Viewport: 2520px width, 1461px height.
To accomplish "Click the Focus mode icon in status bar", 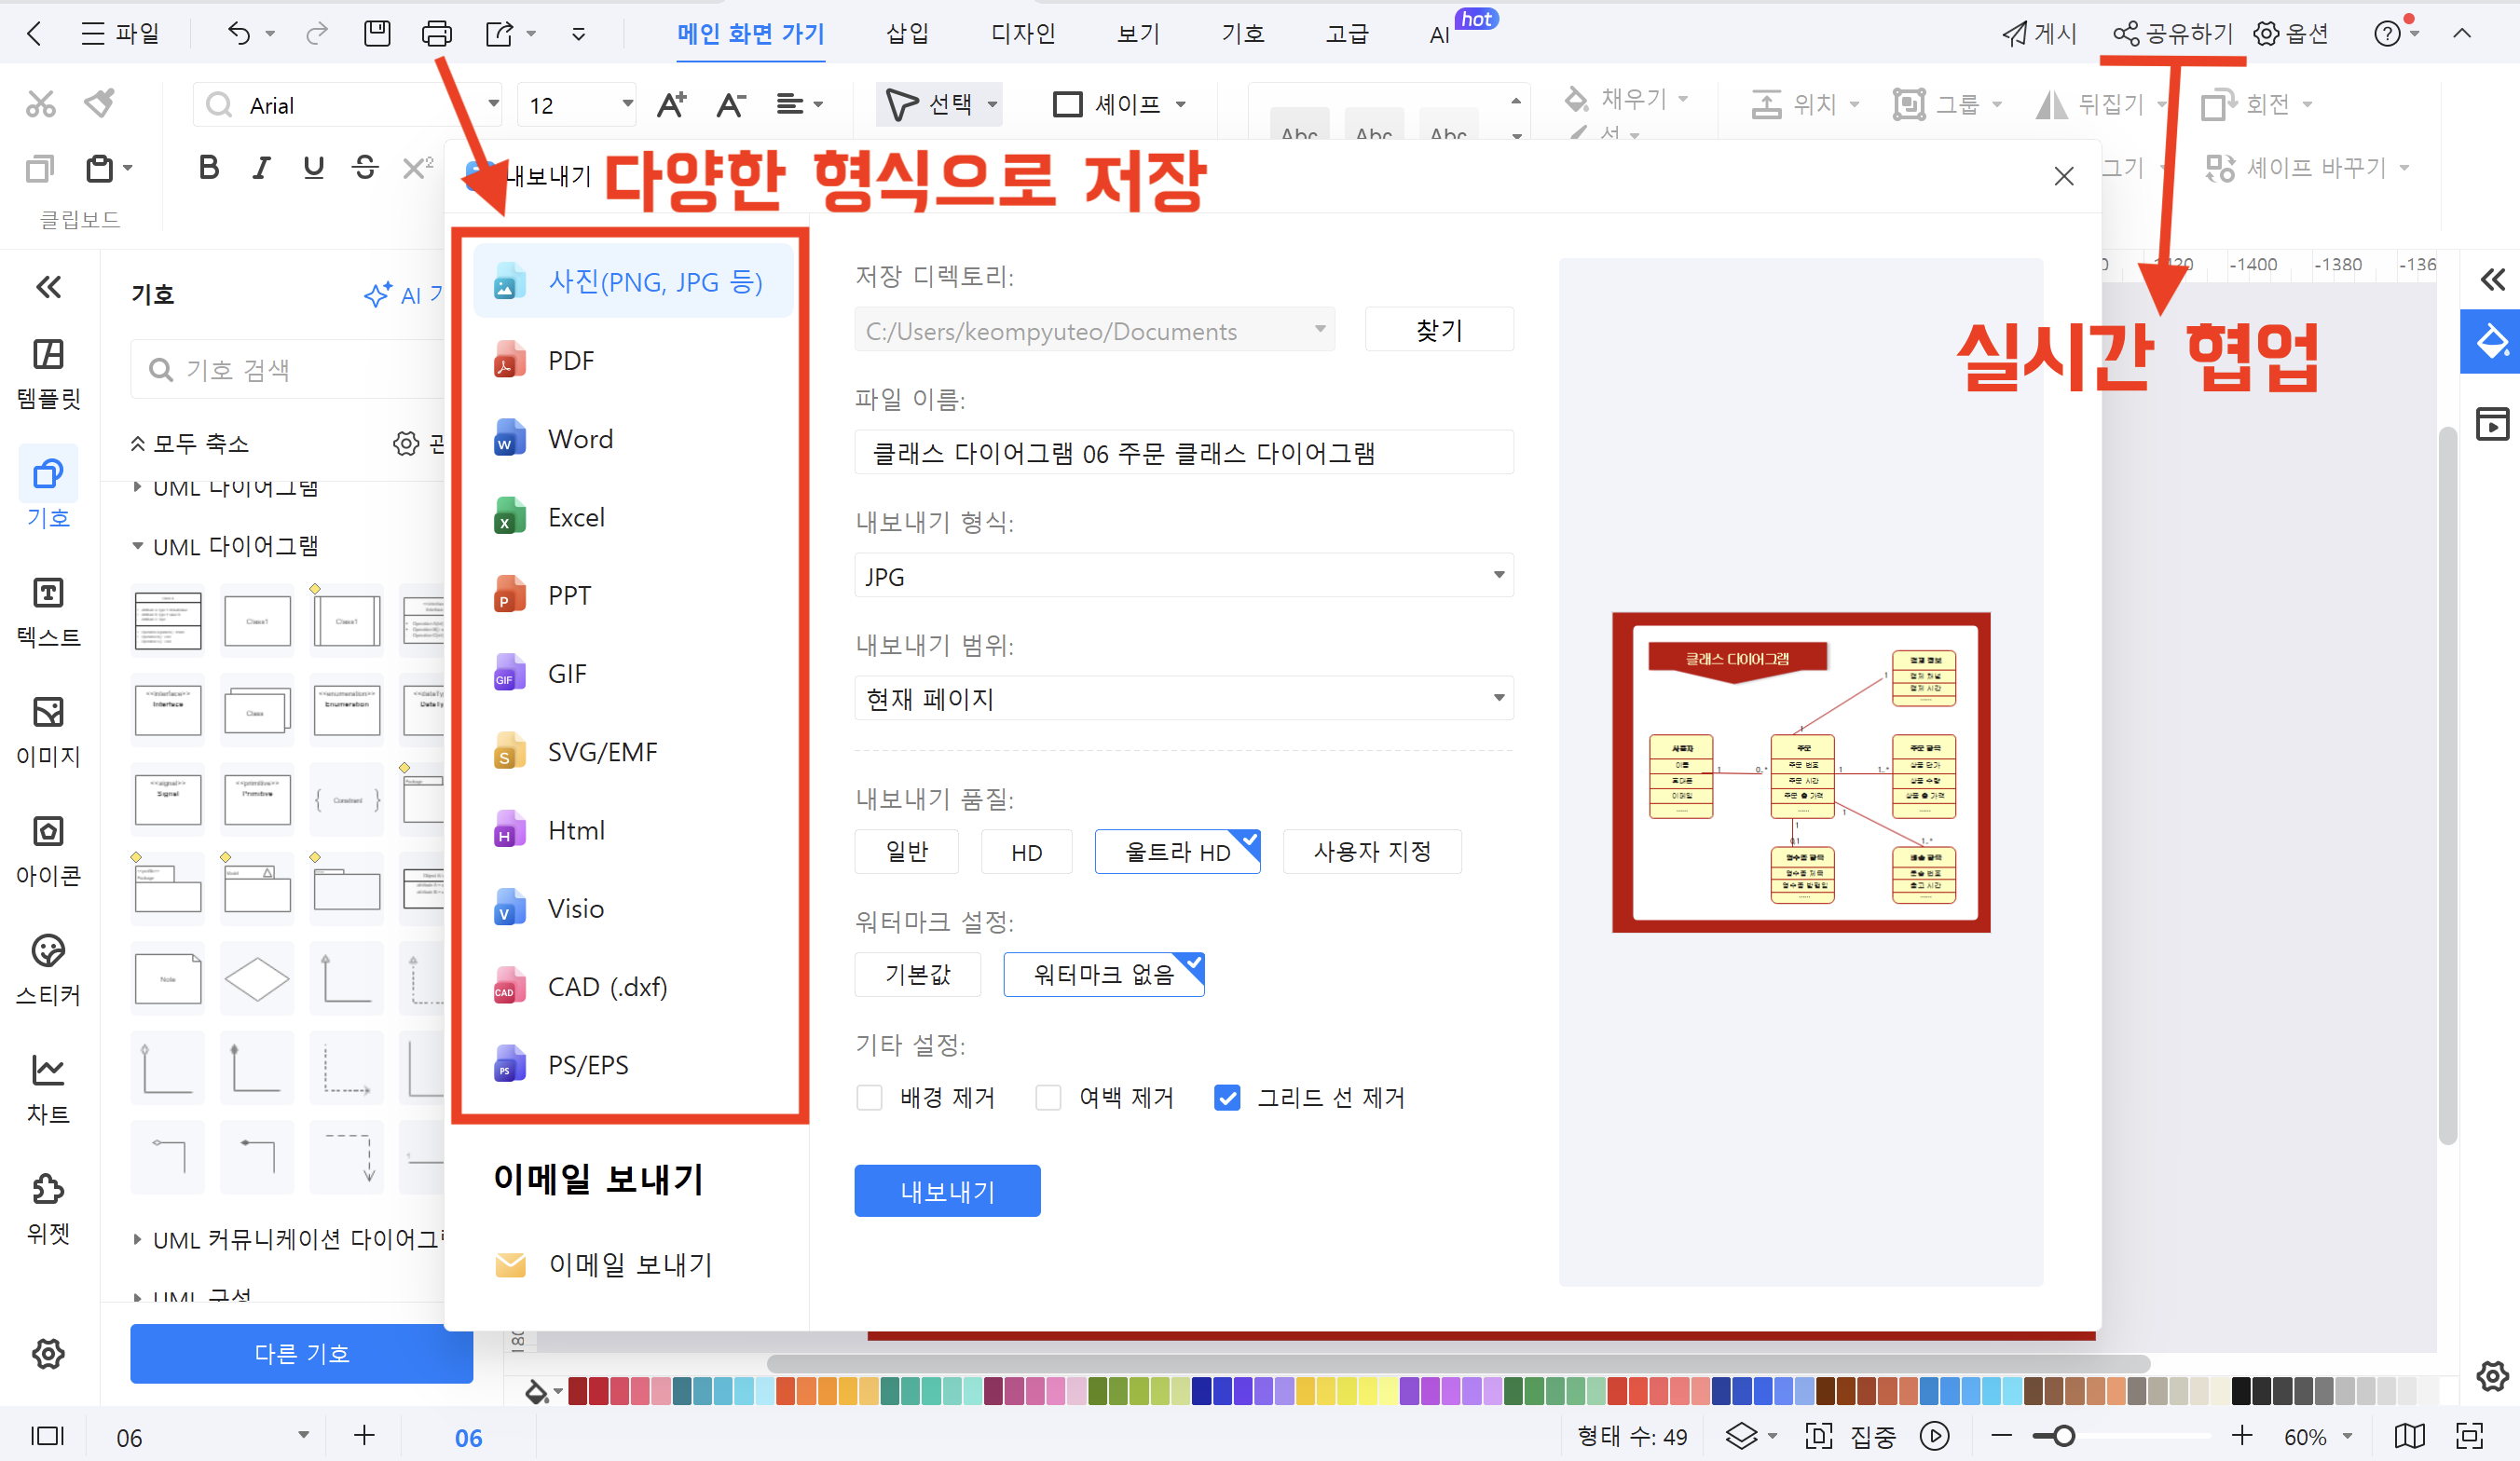I will coord(1818,1436).
